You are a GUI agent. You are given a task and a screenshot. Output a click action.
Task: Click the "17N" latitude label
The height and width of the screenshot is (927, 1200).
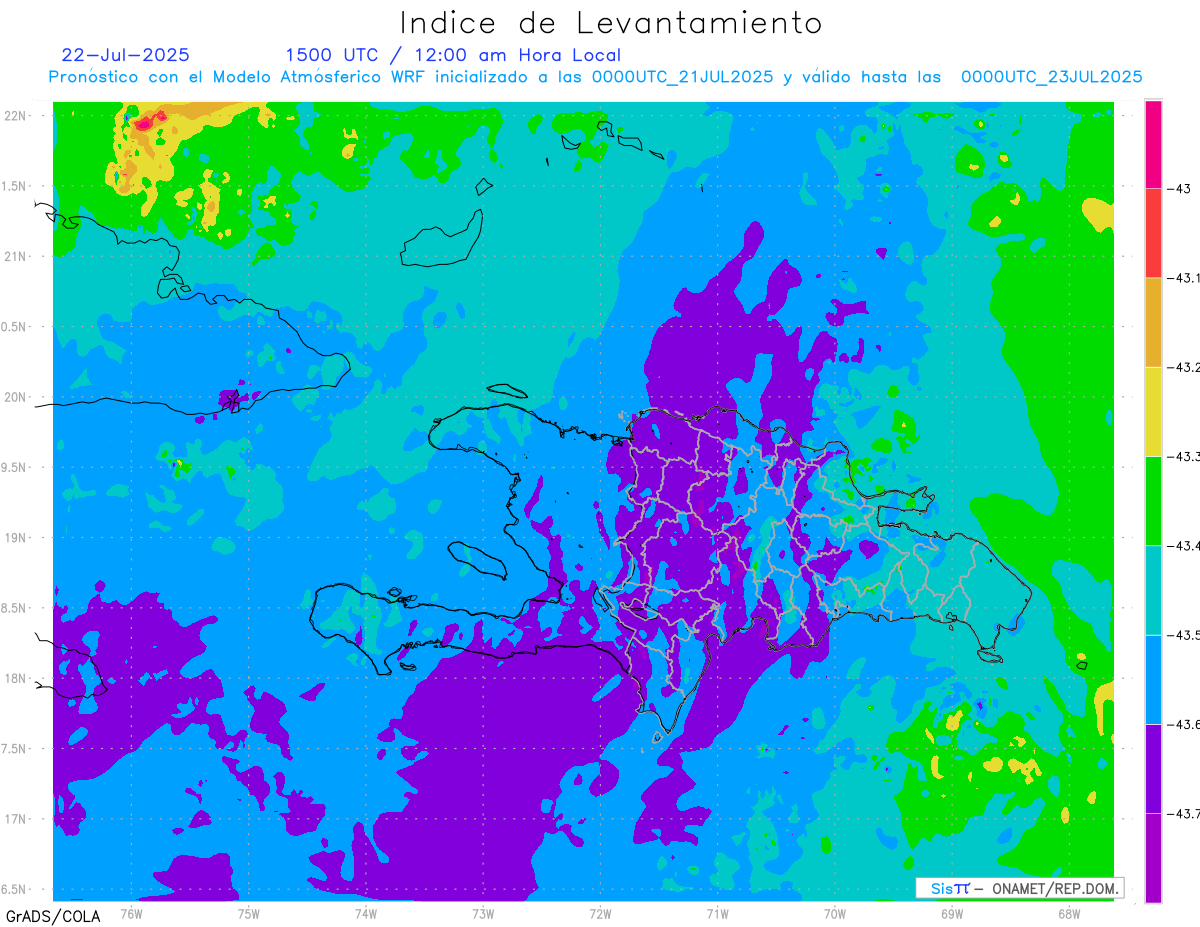tap(16, 819)
